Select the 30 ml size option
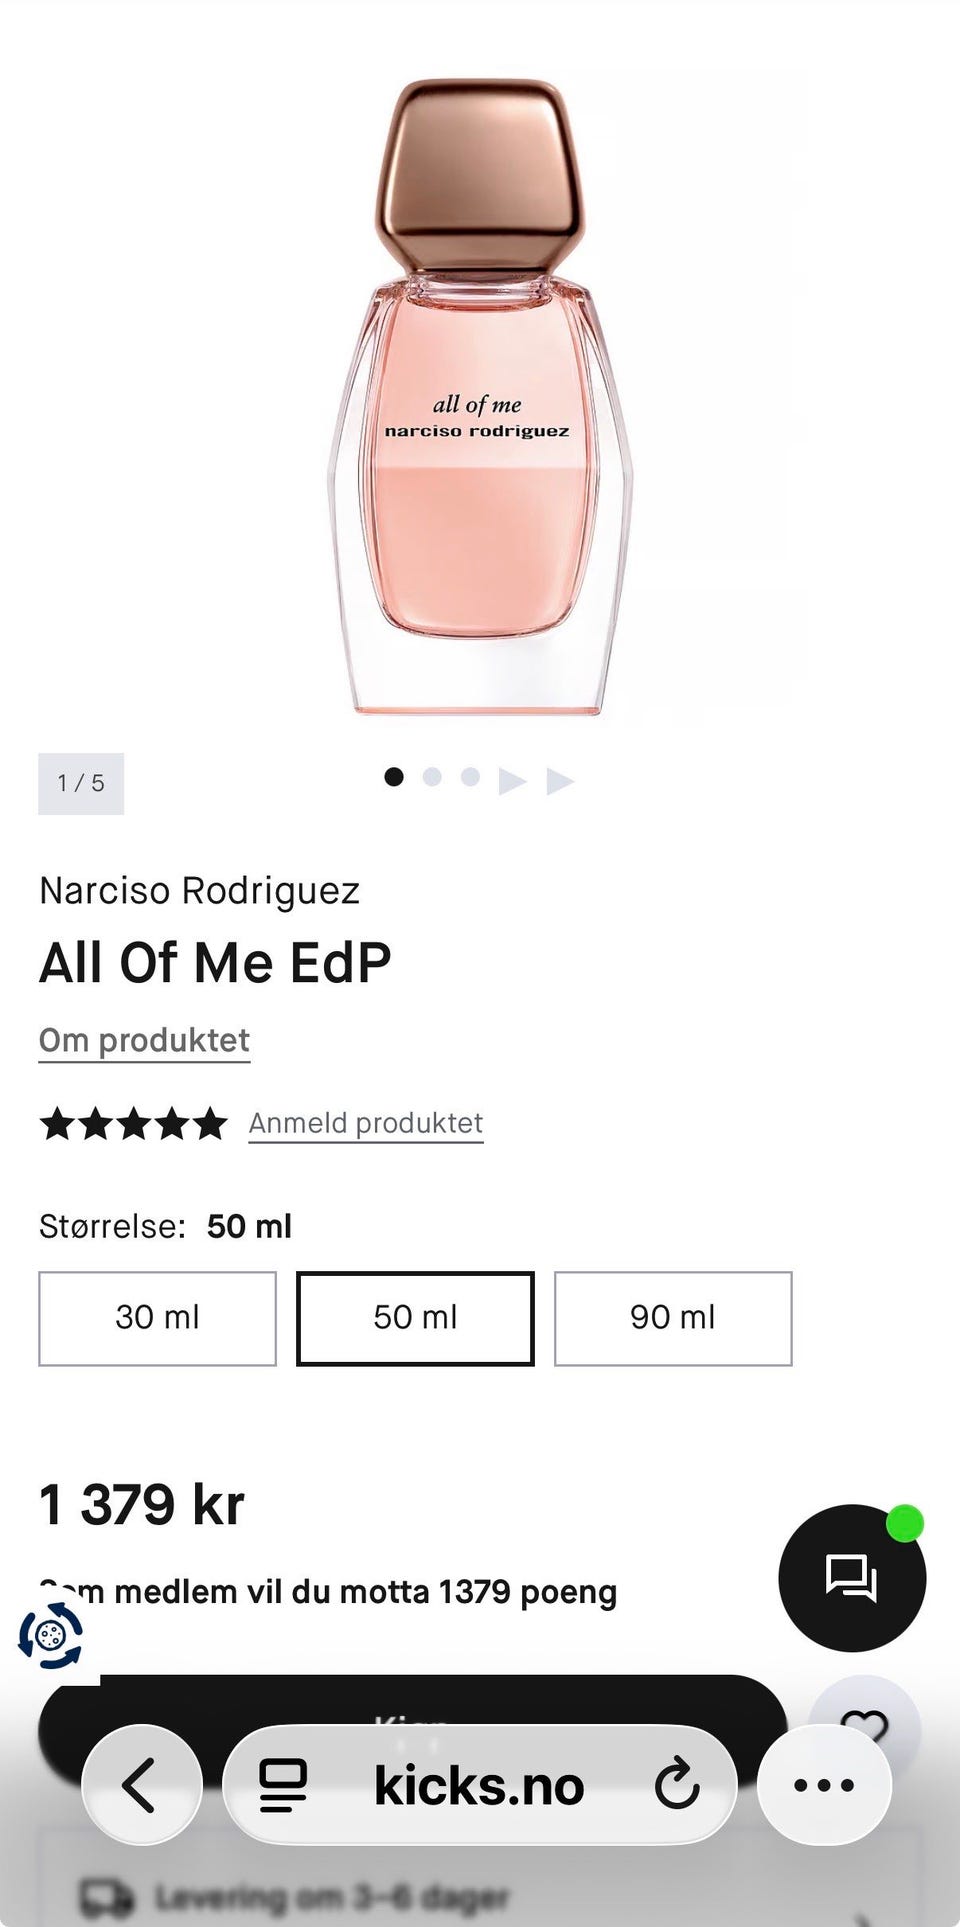This screenshot has height=1927, width=960. [x=157, y=1318]
